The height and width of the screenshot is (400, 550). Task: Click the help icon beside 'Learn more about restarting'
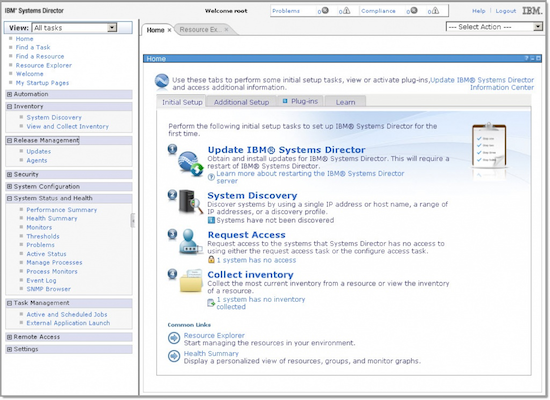[x=211, y=177]
